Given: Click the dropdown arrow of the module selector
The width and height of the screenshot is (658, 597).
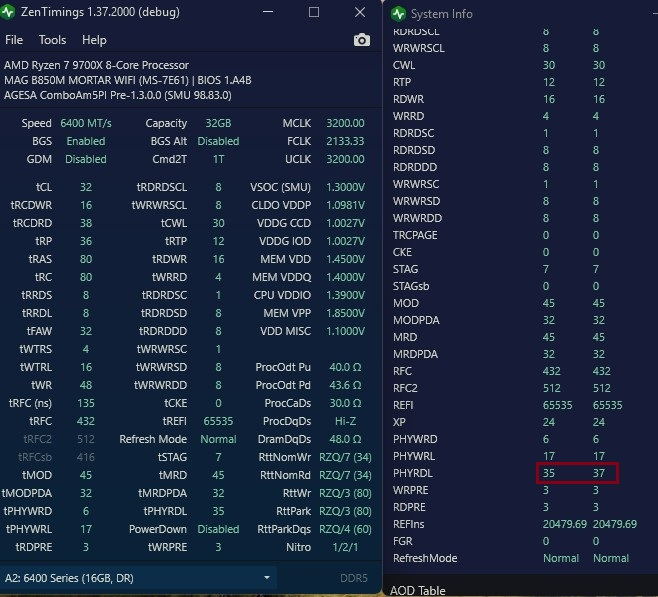Looking at the screenshot, I should (x=266, y=578).
